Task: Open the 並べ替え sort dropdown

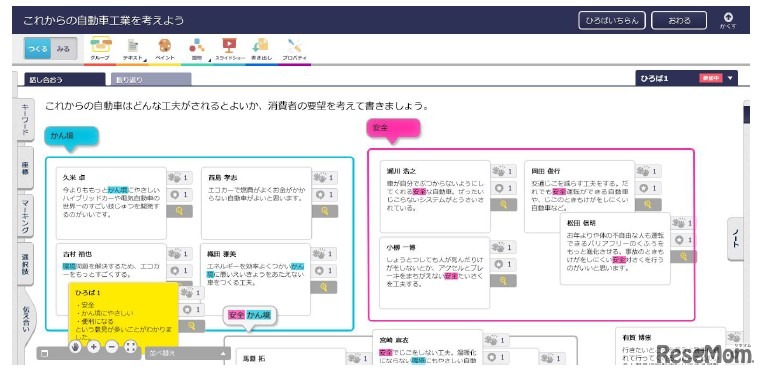Action: click(x=187, y=353)
